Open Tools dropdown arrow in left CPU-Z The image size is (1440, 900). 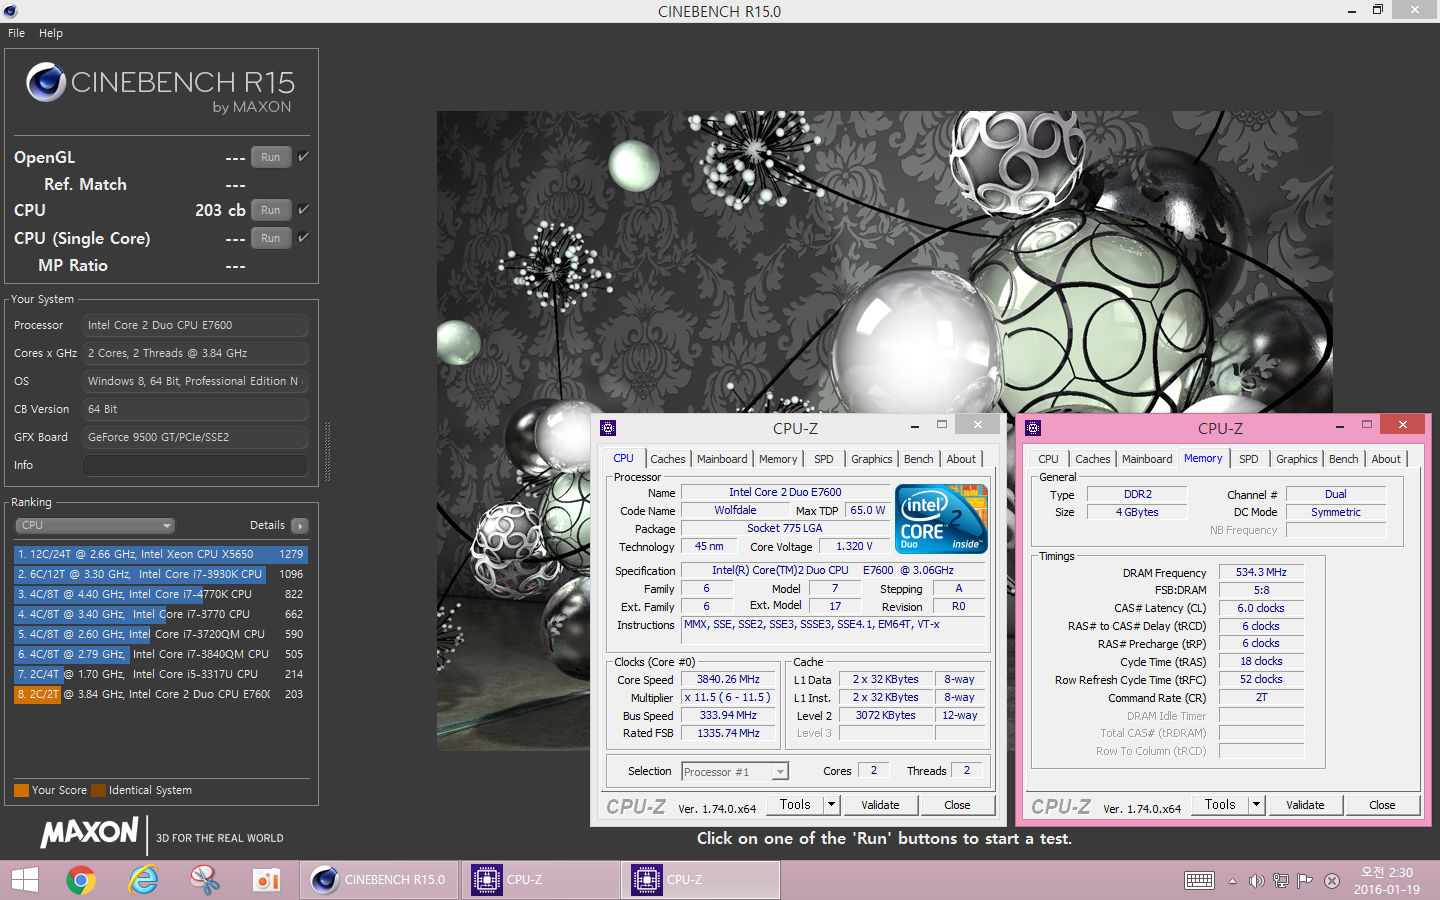[x=830, y=805]
